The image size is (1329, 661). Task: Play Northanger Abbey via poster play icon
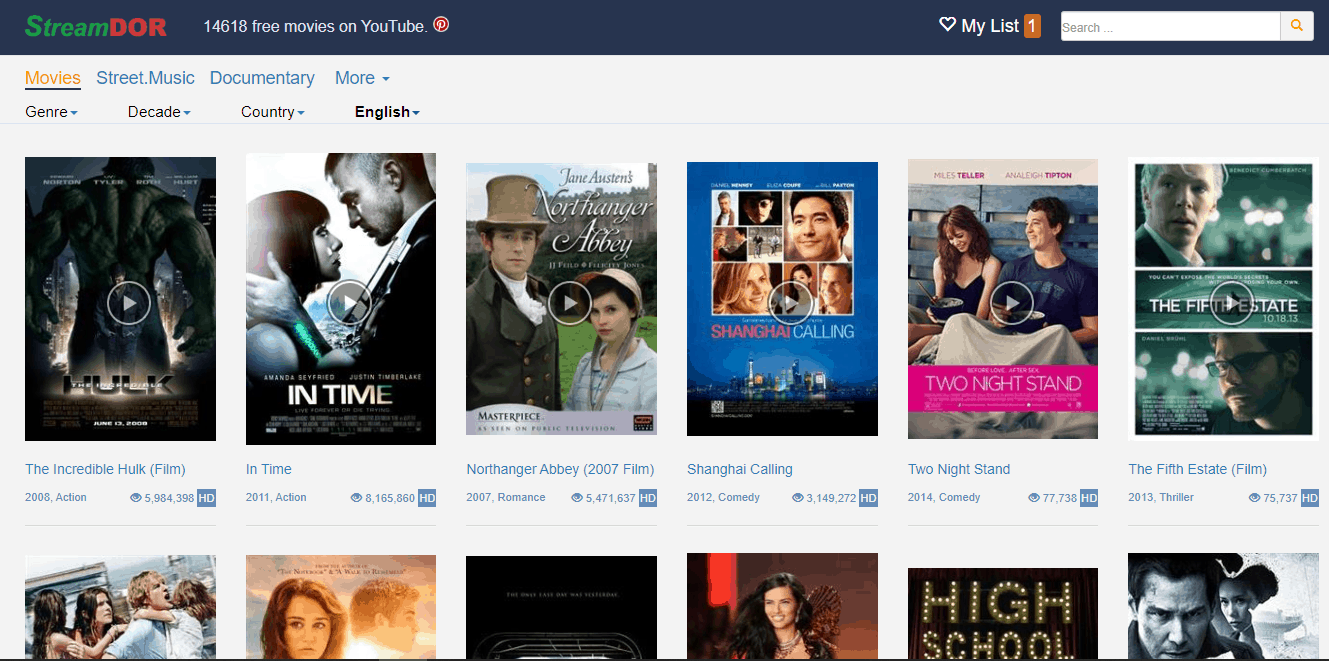pos(570,303)
